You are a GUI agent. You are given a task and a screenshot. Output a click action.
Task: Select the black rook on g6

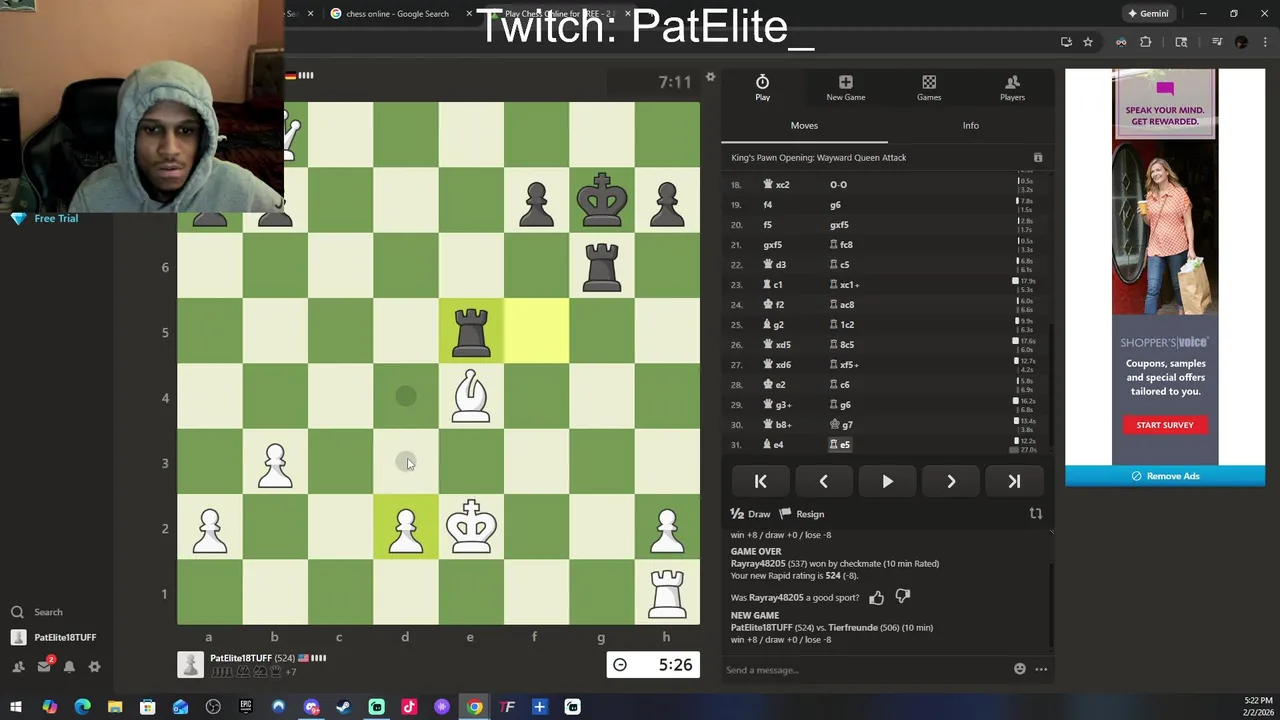pos(602,266)
